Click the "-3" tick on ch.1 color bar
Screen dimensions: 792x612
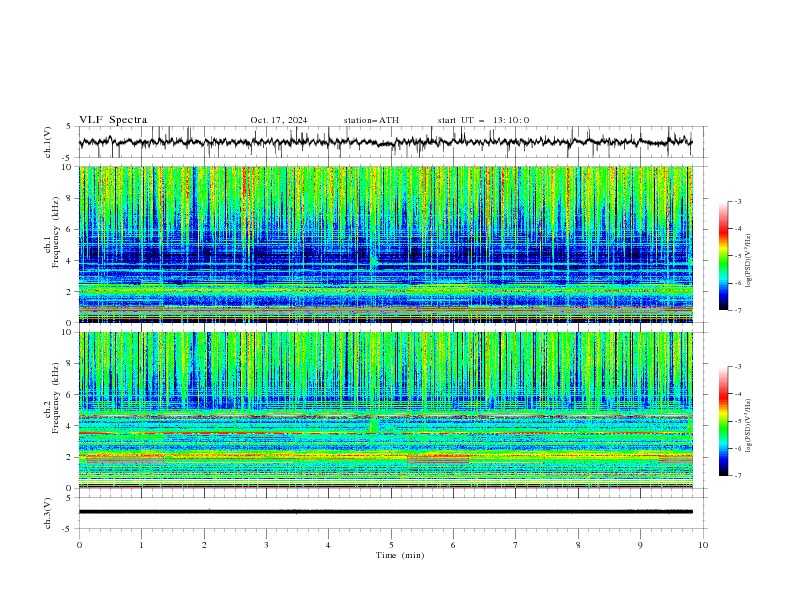pos(738,201)
